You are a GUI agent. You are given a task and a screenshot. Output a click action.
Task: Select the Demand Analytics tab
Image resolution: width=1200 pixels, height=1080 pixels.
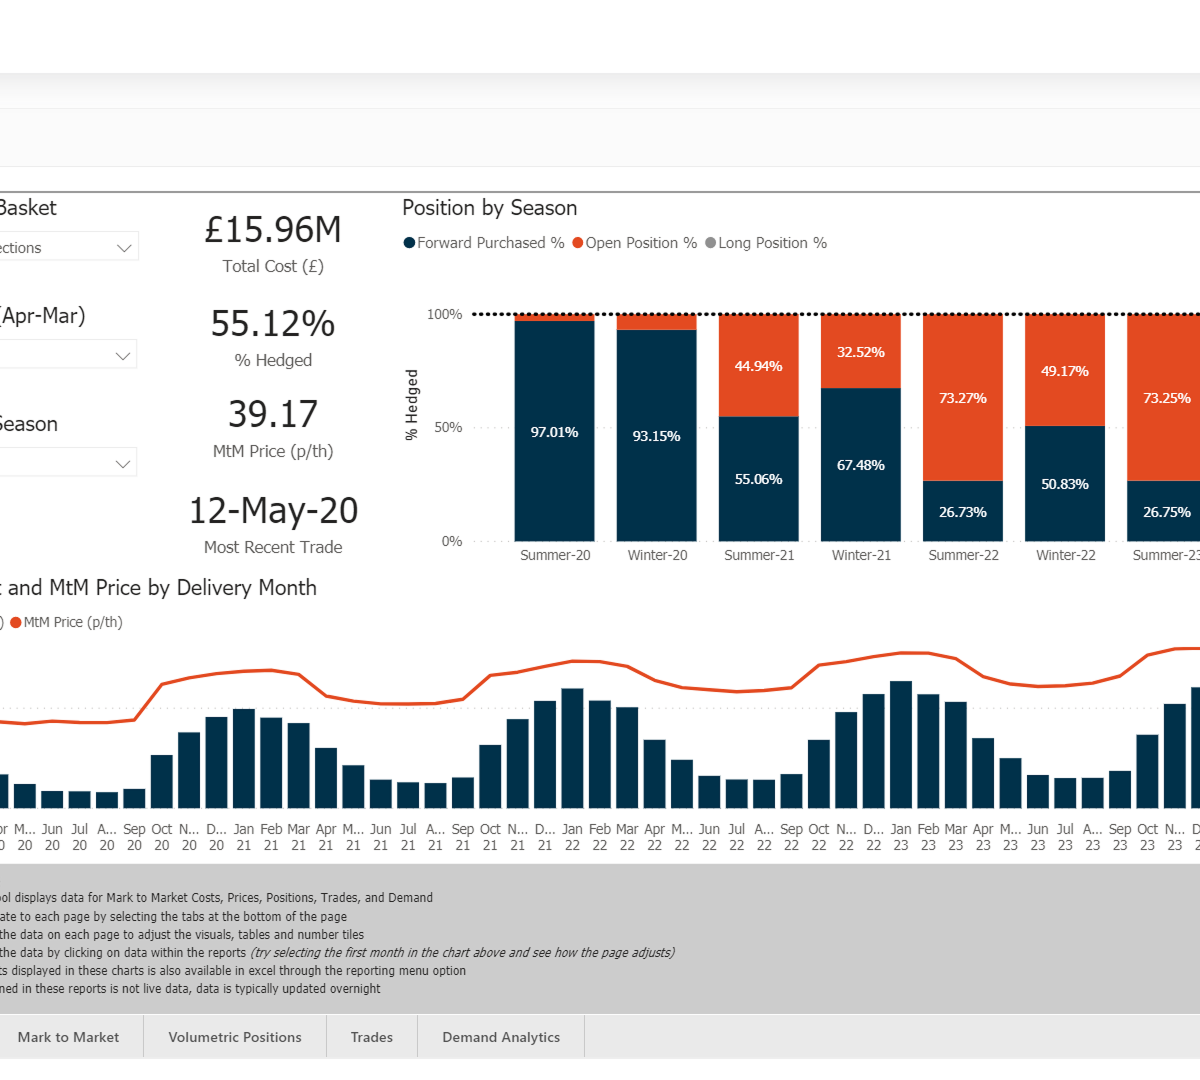coord(501,1037)
